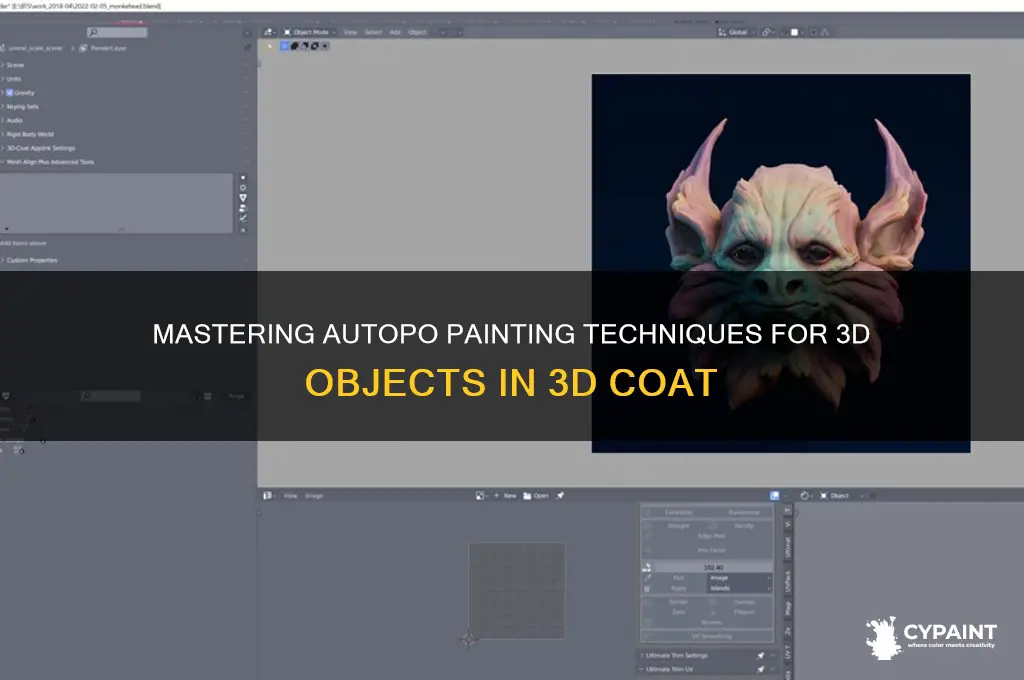
Task: Click the hollow circle icon beside the list
Action: pyautogui.click(x=243, y=187)
